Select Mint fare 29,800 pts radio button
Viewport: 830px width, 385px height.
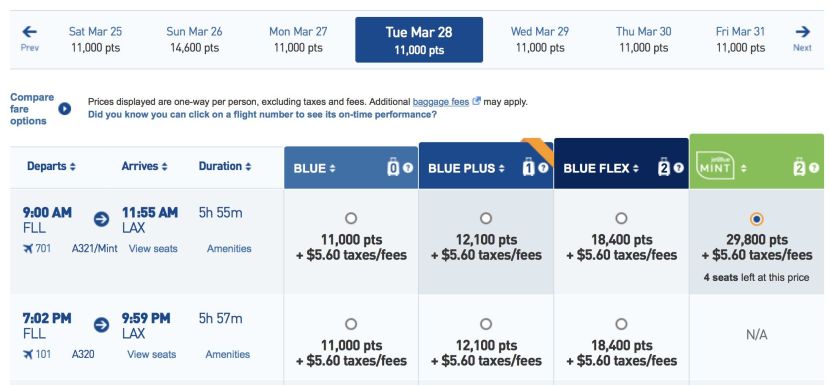tap(757, 219)
